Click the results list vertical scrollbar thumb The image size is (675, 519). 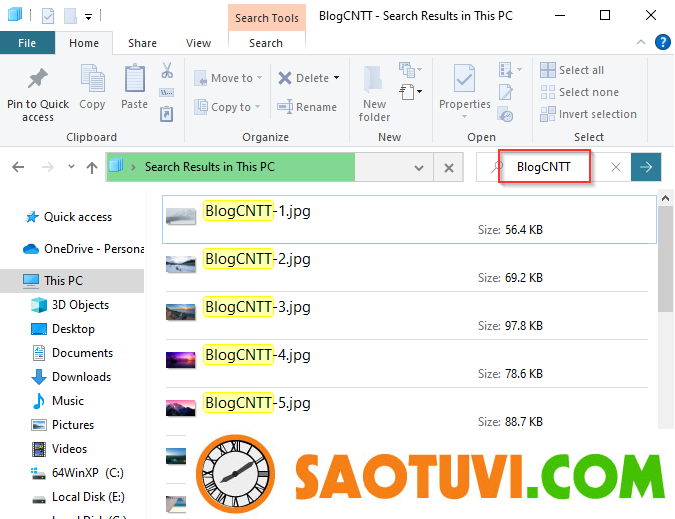coord(665,259)
